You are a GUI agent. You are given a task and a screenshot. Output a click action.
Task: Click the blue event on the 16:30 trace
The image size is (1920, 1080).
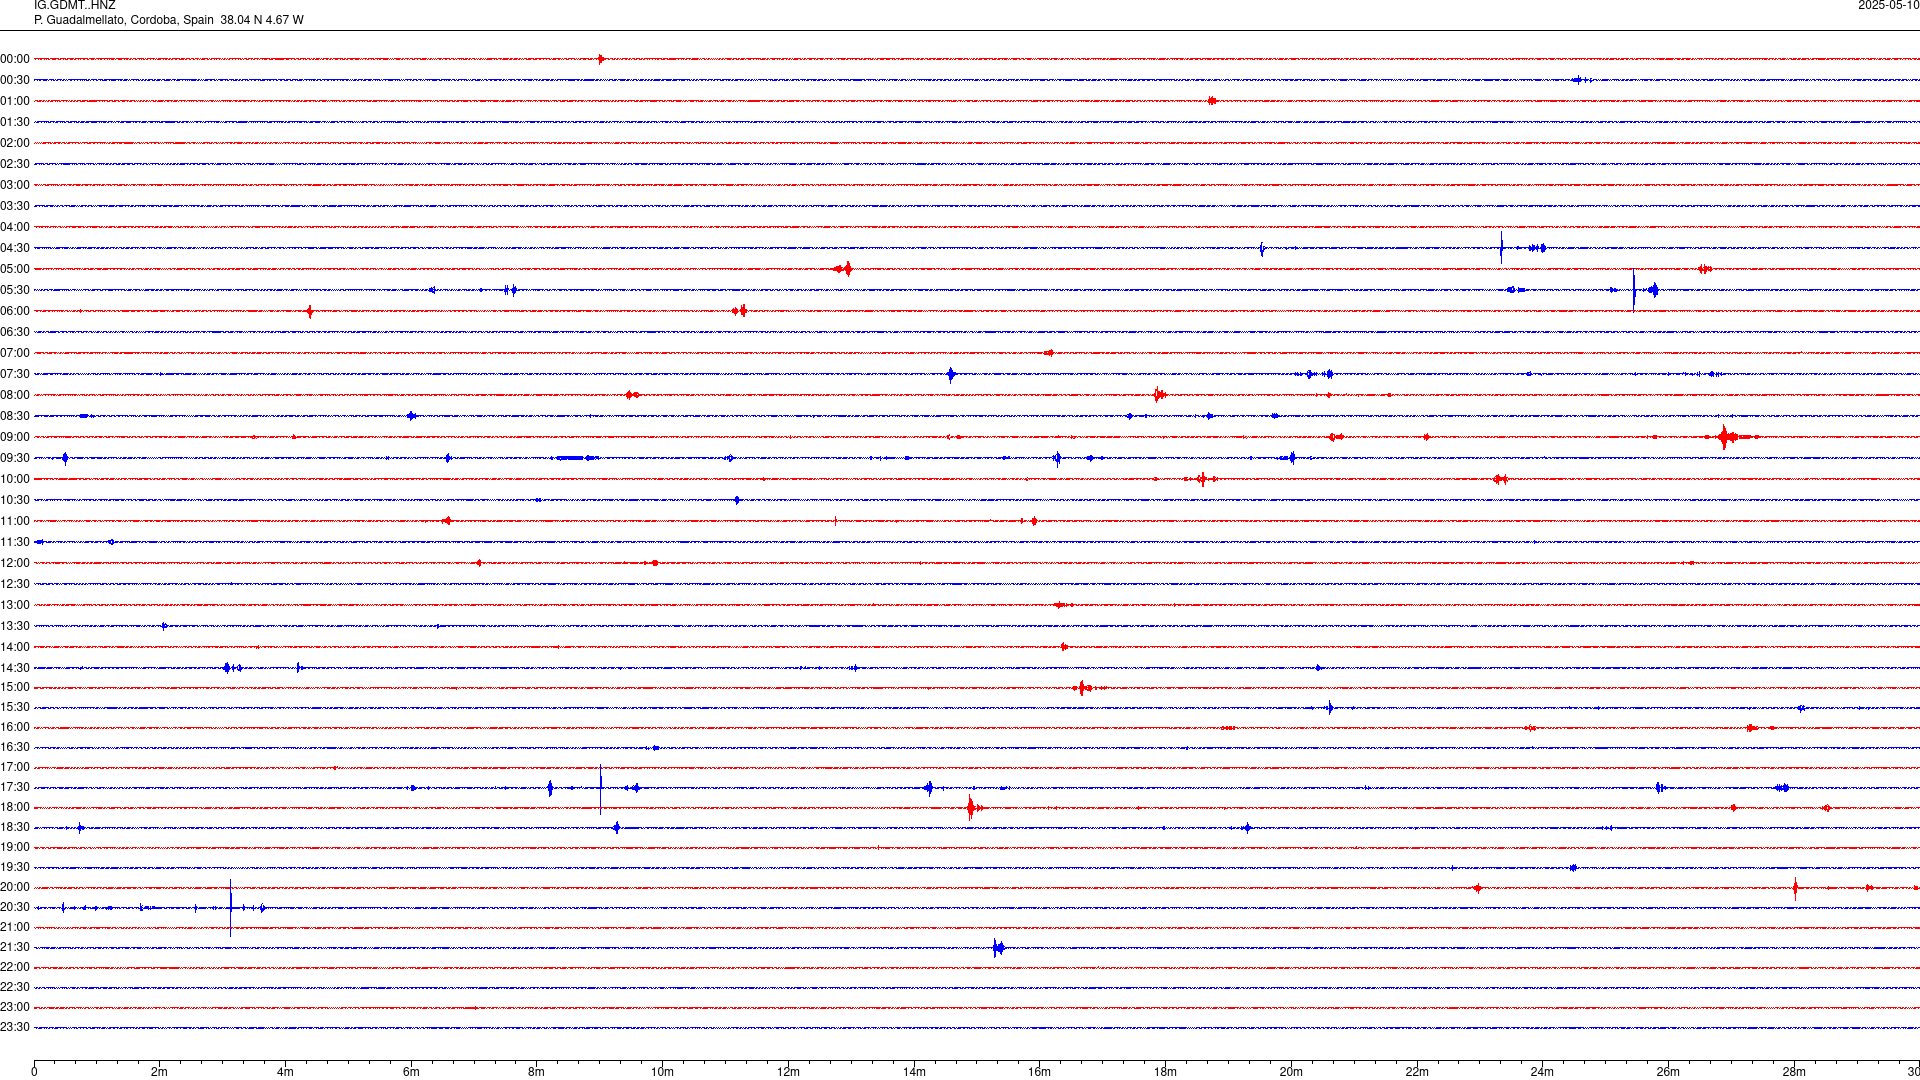[655, 748]
